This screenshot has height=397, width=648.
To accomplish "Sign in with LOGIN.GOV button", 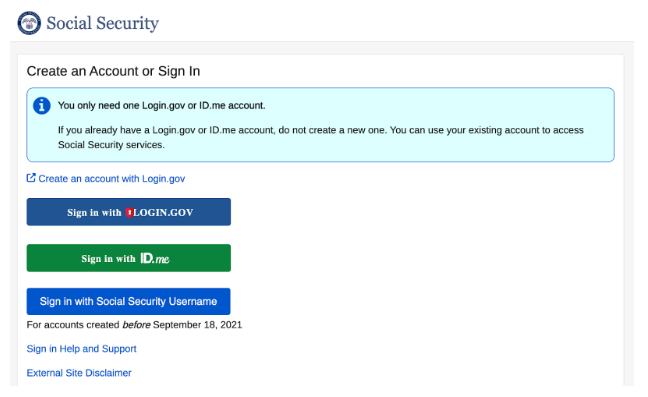I will [129, 212].
